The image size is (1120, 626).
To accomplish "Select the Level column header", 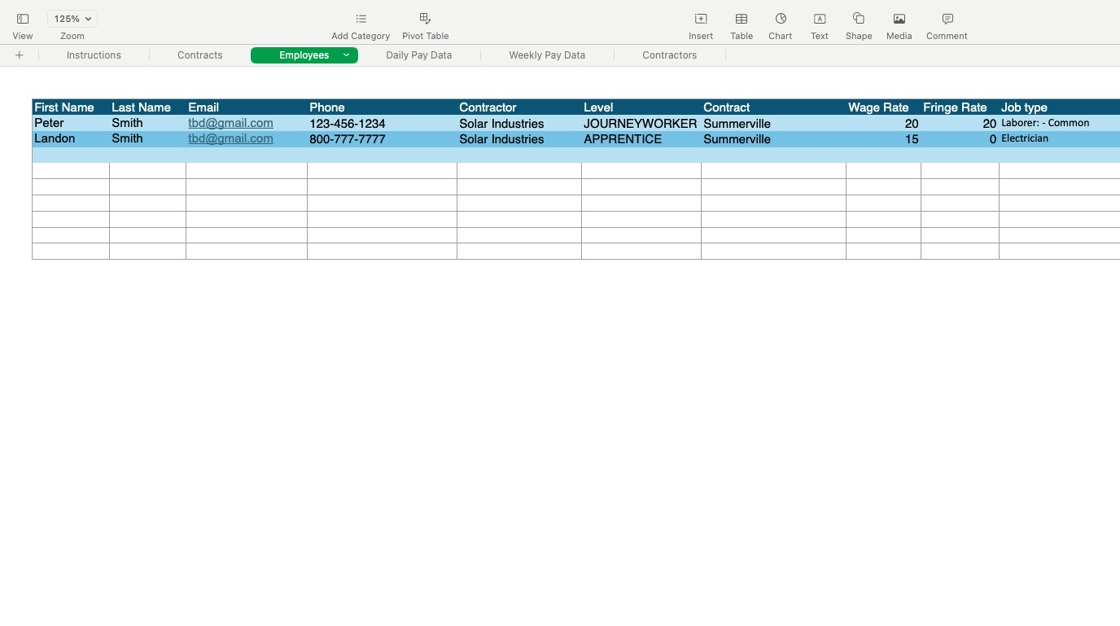I will click(641, 107).
